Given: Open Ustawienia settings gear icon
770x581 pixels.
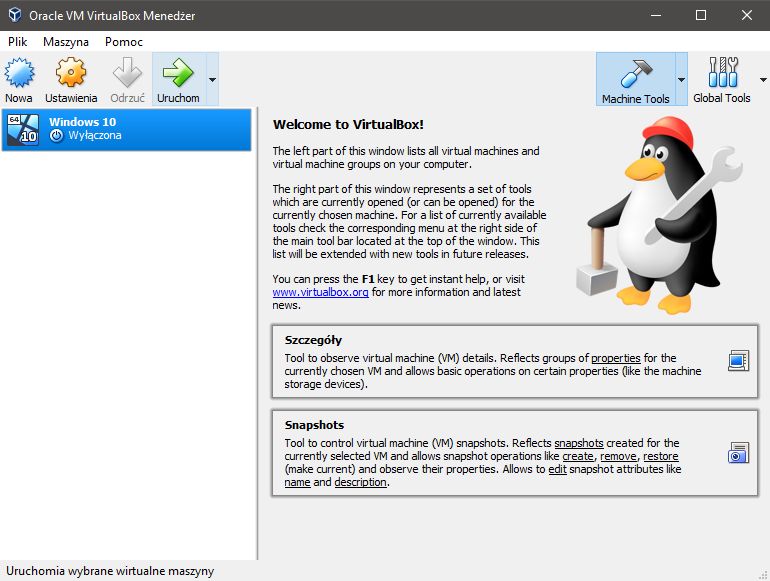Looking at the screenshot, I should (x=71, y=73).
